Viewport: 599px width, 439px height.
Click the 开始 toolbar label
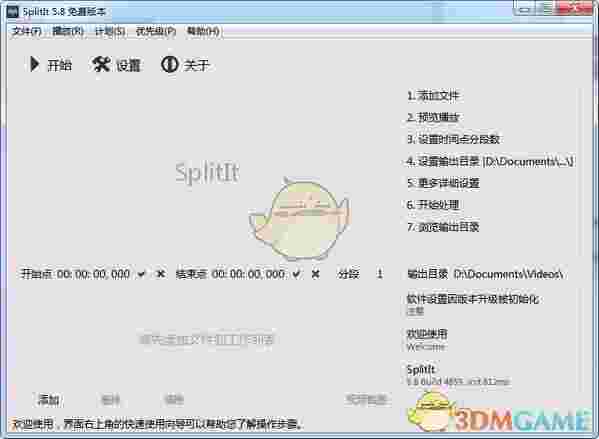(x=60, y=65)
